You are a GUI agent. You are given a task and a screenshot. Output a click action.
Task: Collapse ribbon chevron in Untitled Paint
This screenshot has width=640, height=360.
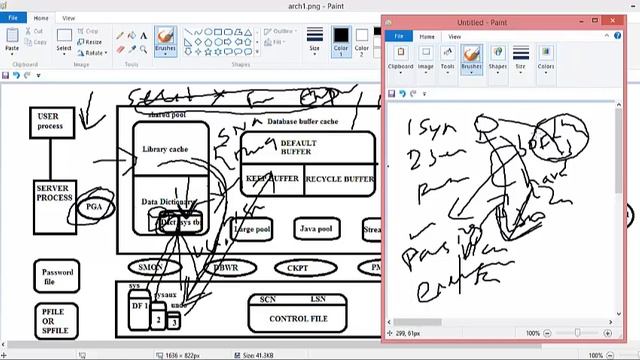point(607,36)
